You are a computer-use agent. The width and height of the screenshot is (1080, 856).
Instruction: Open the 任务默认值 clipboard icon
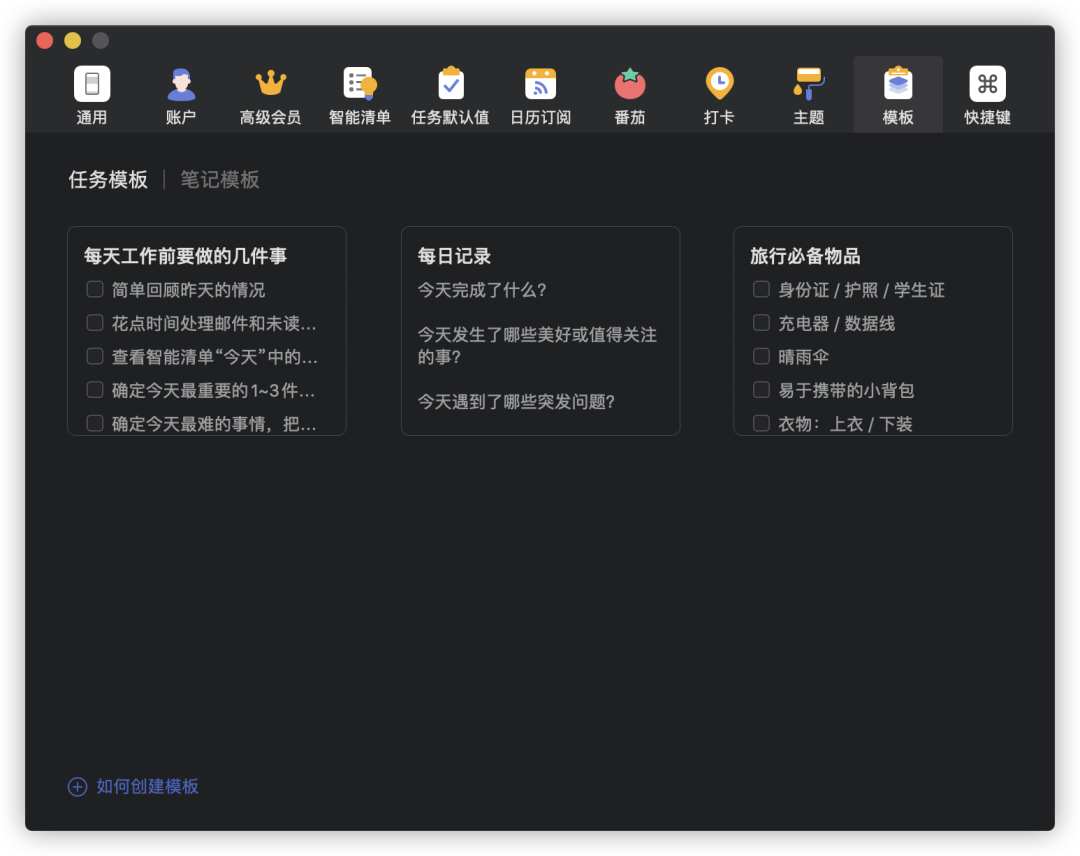[x=450, y=83]
